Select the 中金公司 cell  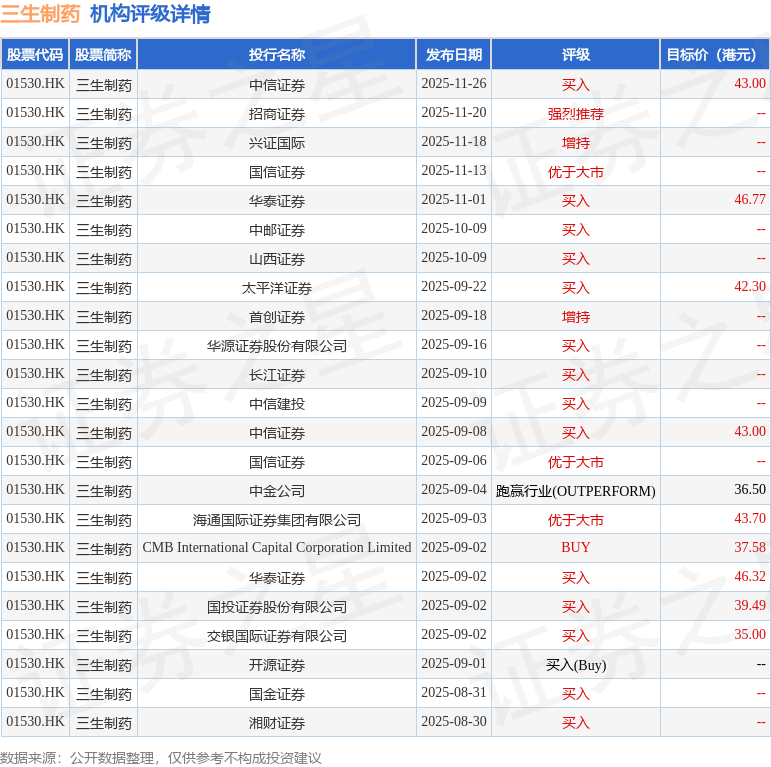coord(277,491)
